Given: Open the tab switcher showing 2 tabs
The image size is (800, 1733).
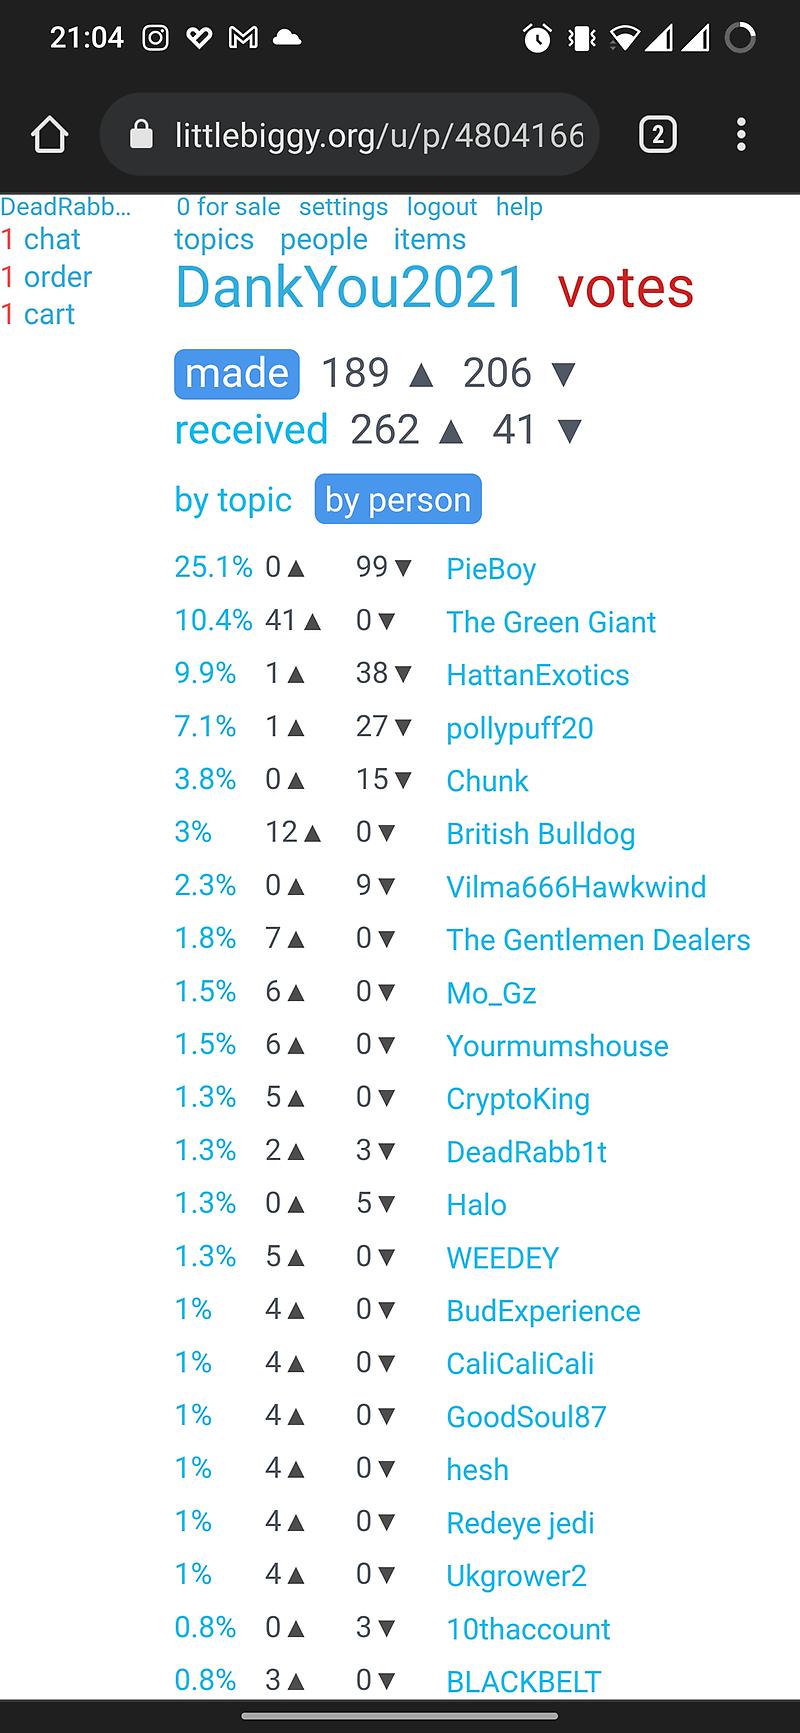Looking at the screenshot, I should point(657,135).
